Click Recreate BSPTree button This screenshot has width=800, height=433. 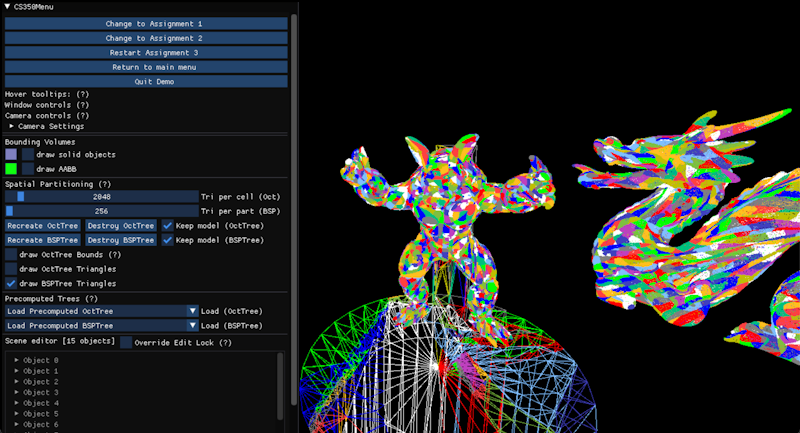click(x=43, y=240)
